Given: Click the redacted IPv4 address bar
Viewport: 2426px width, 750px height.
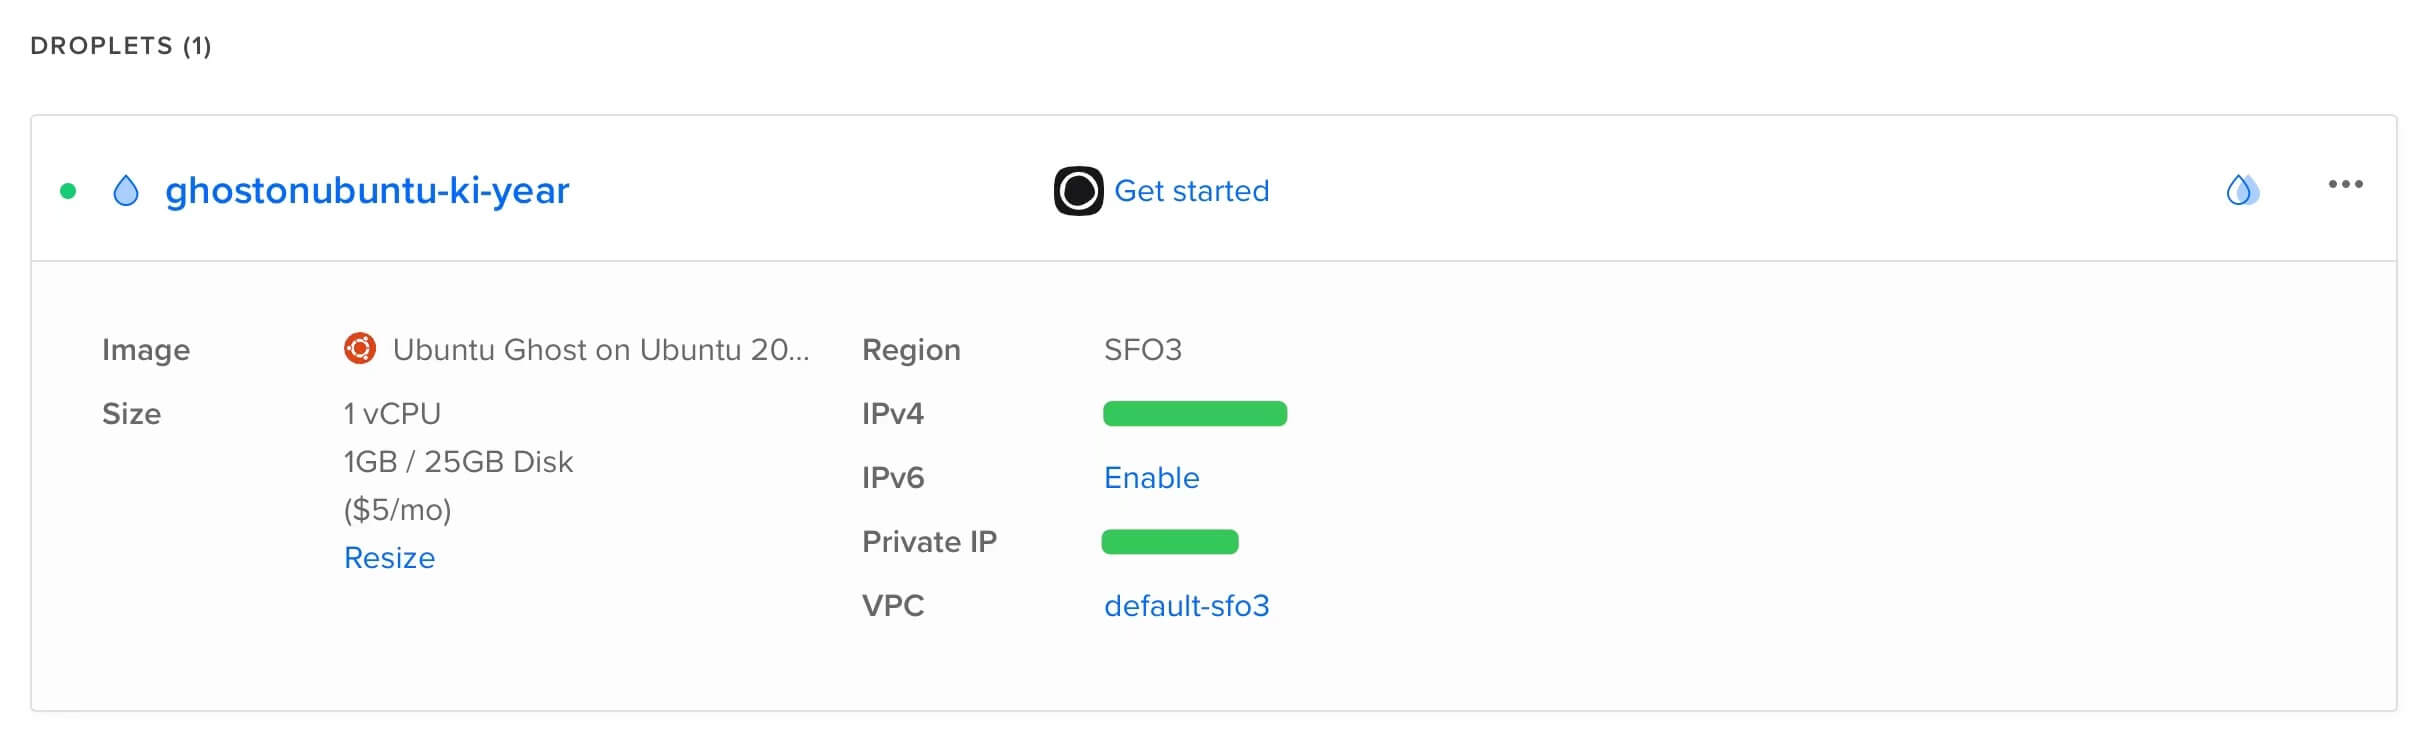Looking at the screenshot, I should point(1194,414).
